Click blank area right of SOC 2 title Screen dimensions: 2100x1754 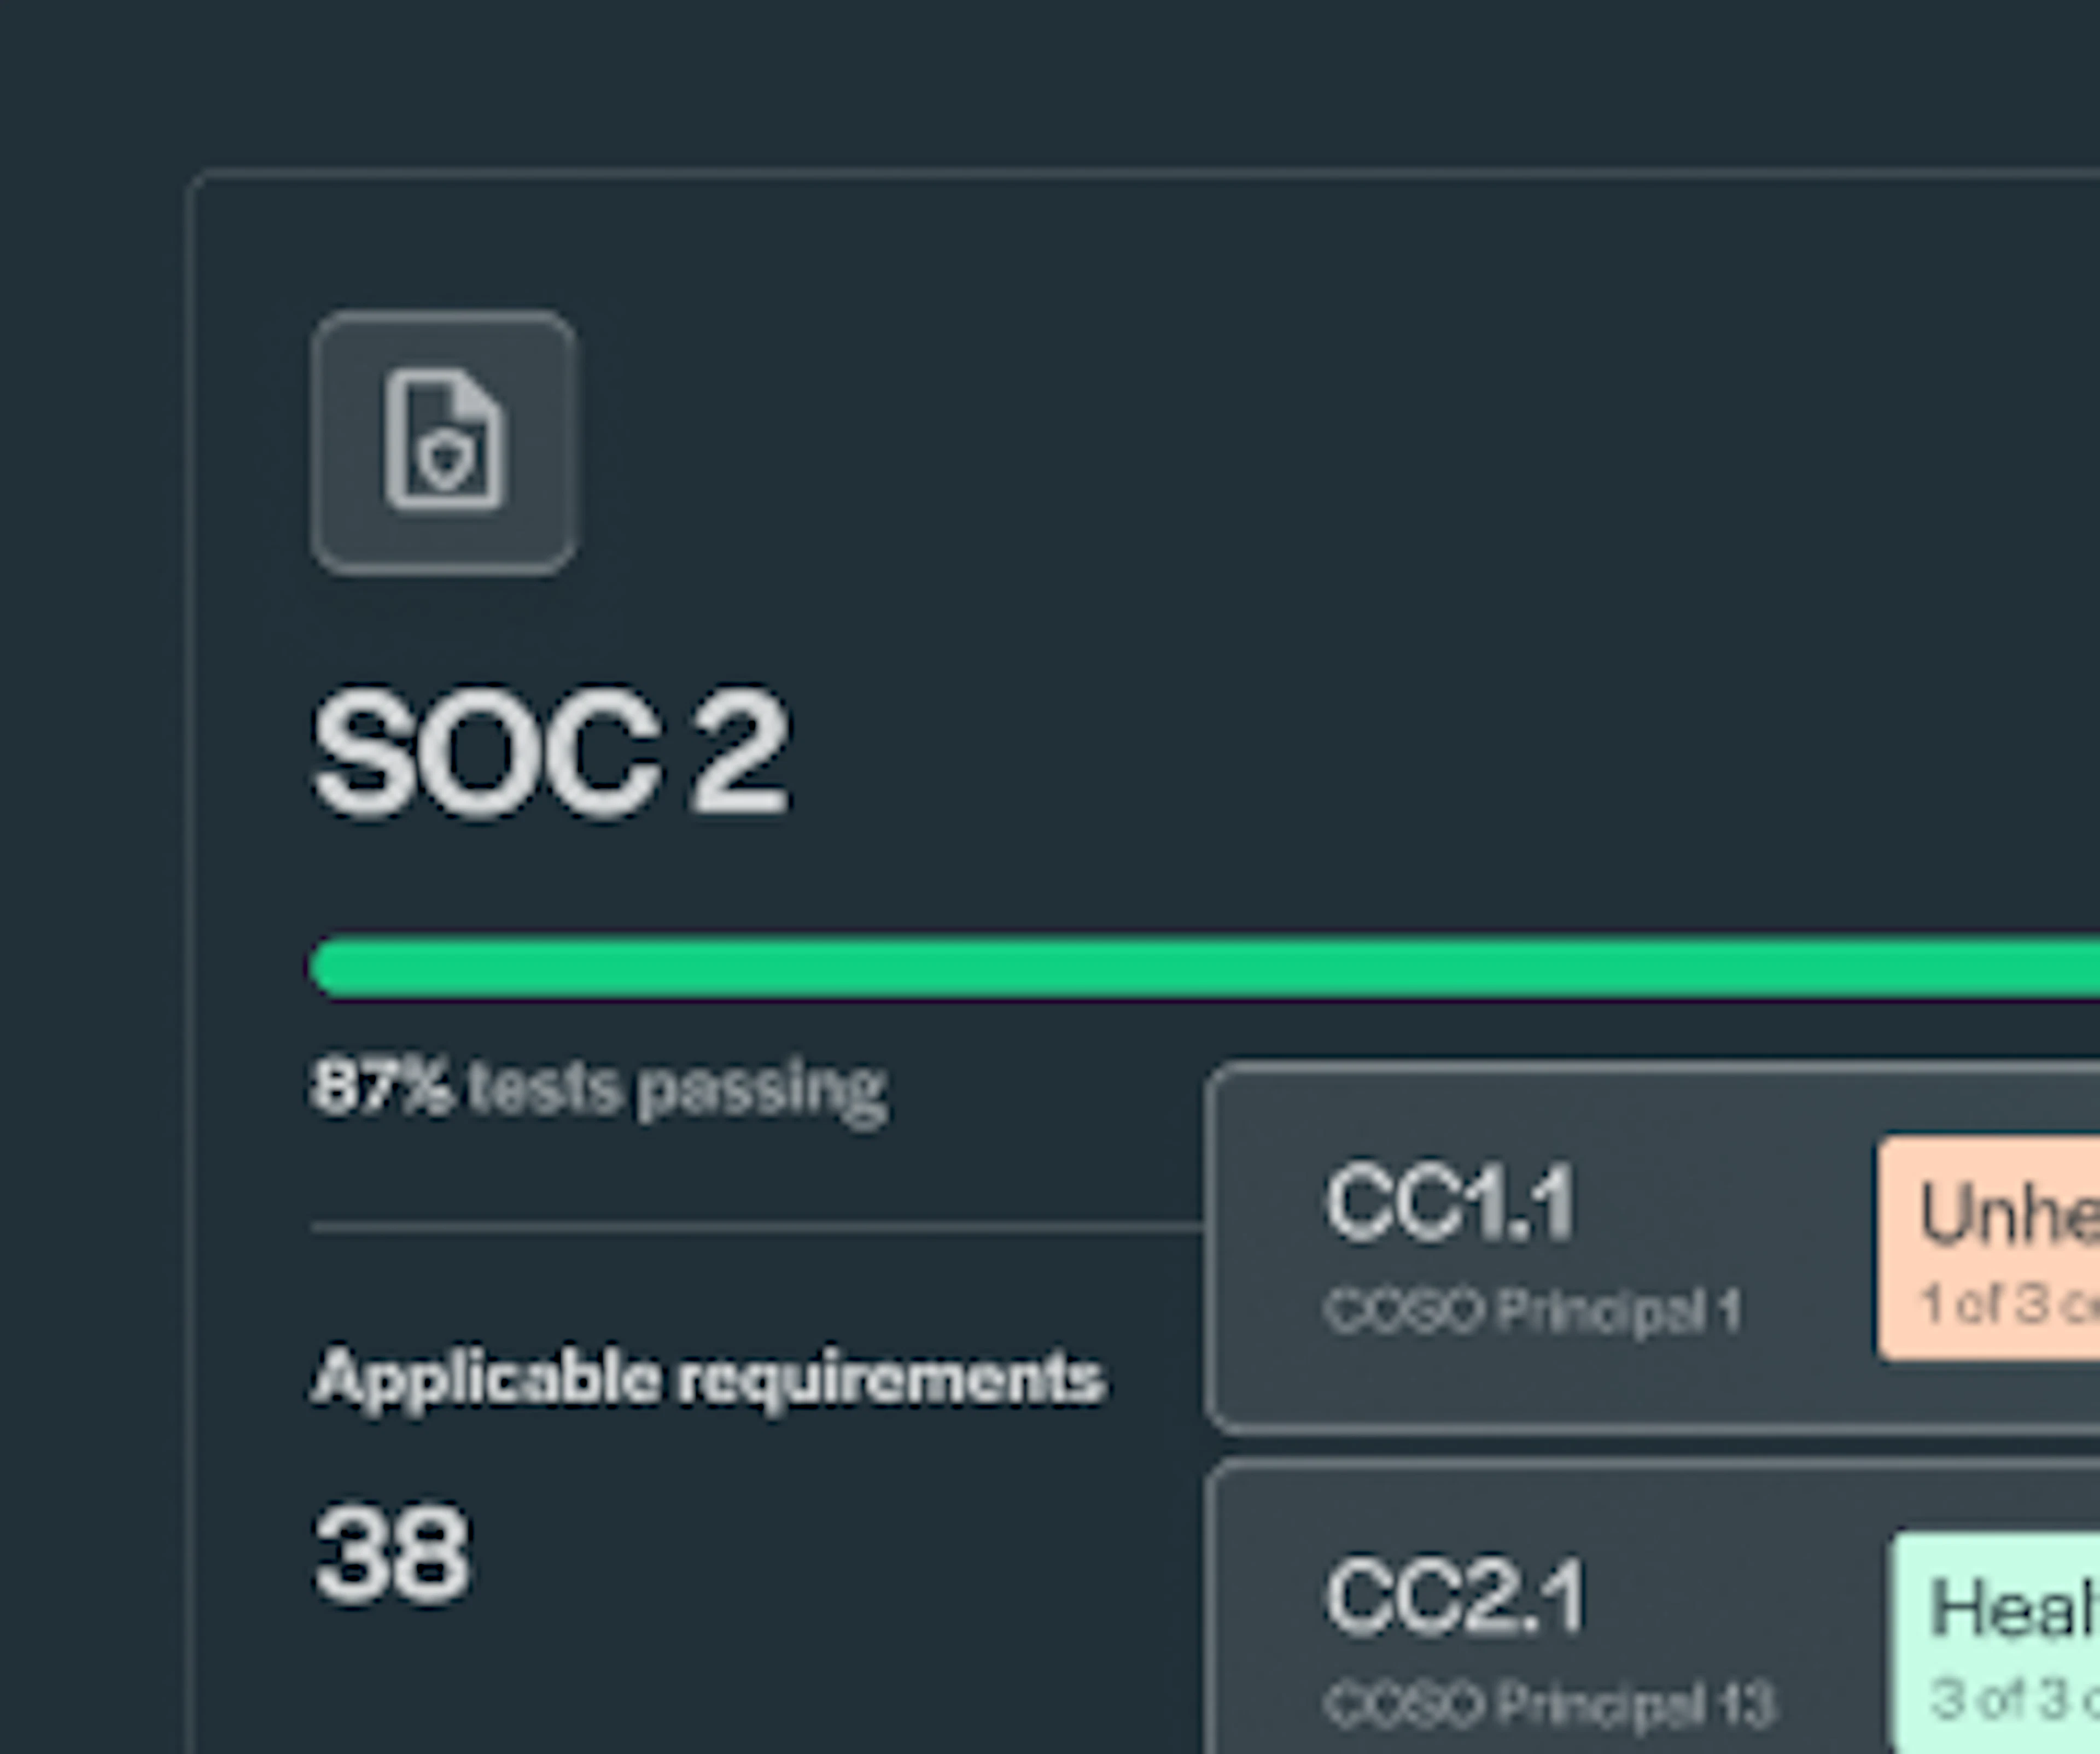point(1400,753)
